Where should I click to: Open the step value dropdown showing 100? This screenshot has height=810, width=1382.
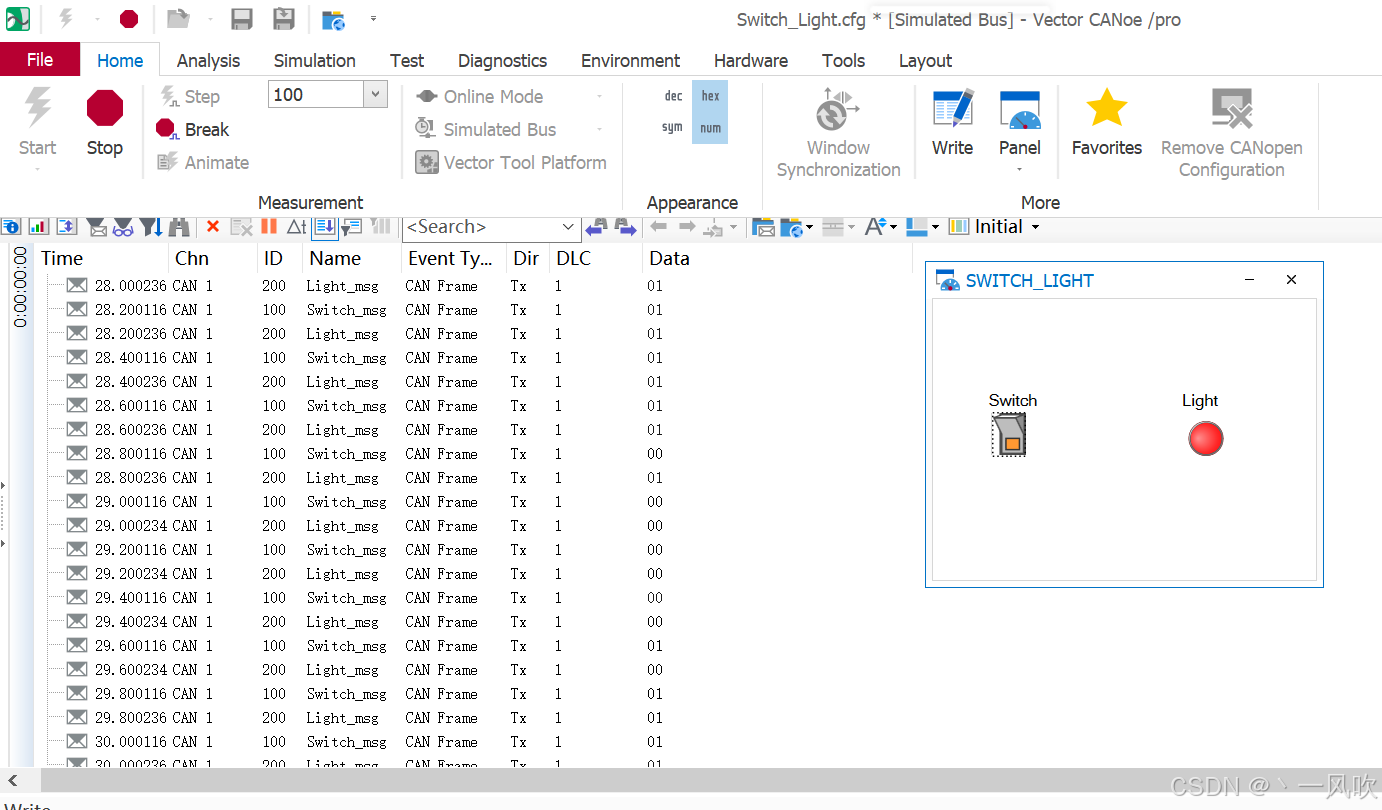[376, 95]
